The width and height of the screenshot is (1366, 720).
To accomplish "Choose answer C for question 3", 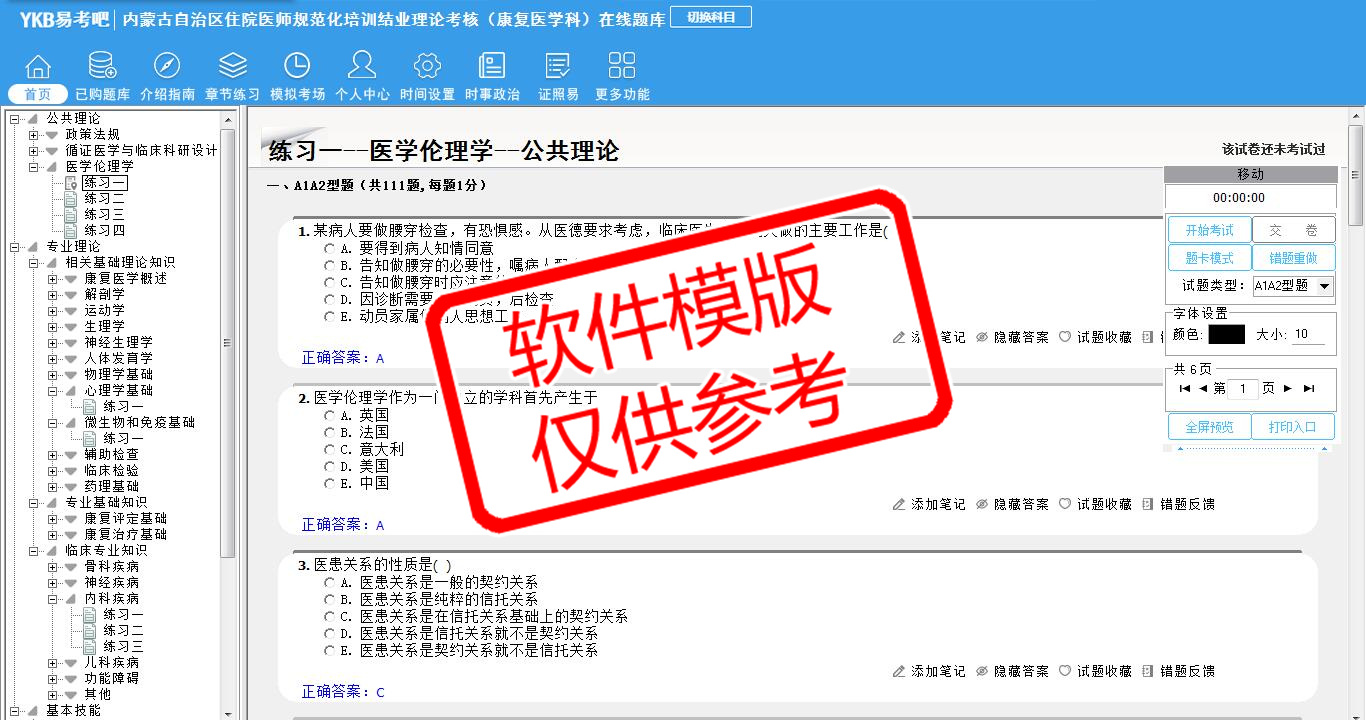I will click(x=330, y=617).
